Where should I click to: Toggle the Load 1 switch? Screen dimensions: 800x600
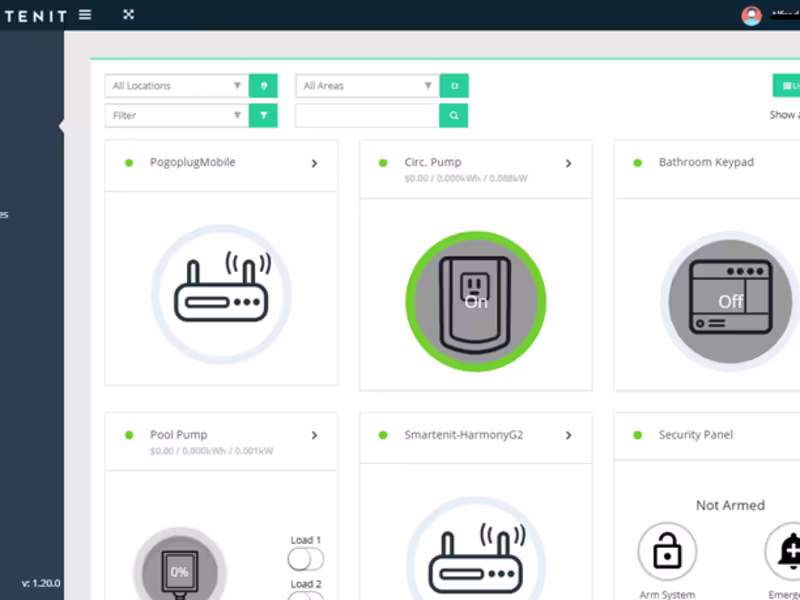click(x=305, y=559)
